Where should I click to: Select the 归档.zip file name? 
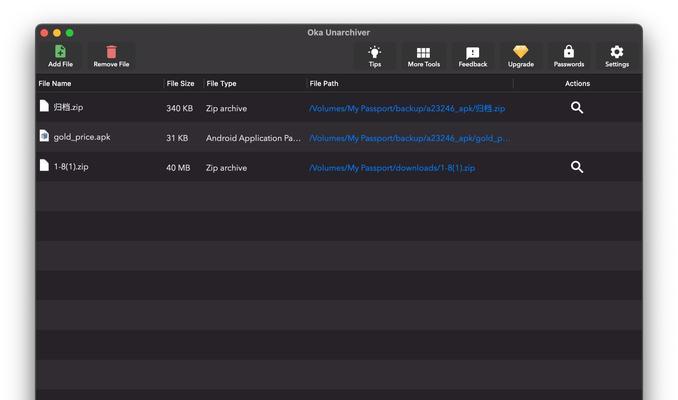coord(68,107)
